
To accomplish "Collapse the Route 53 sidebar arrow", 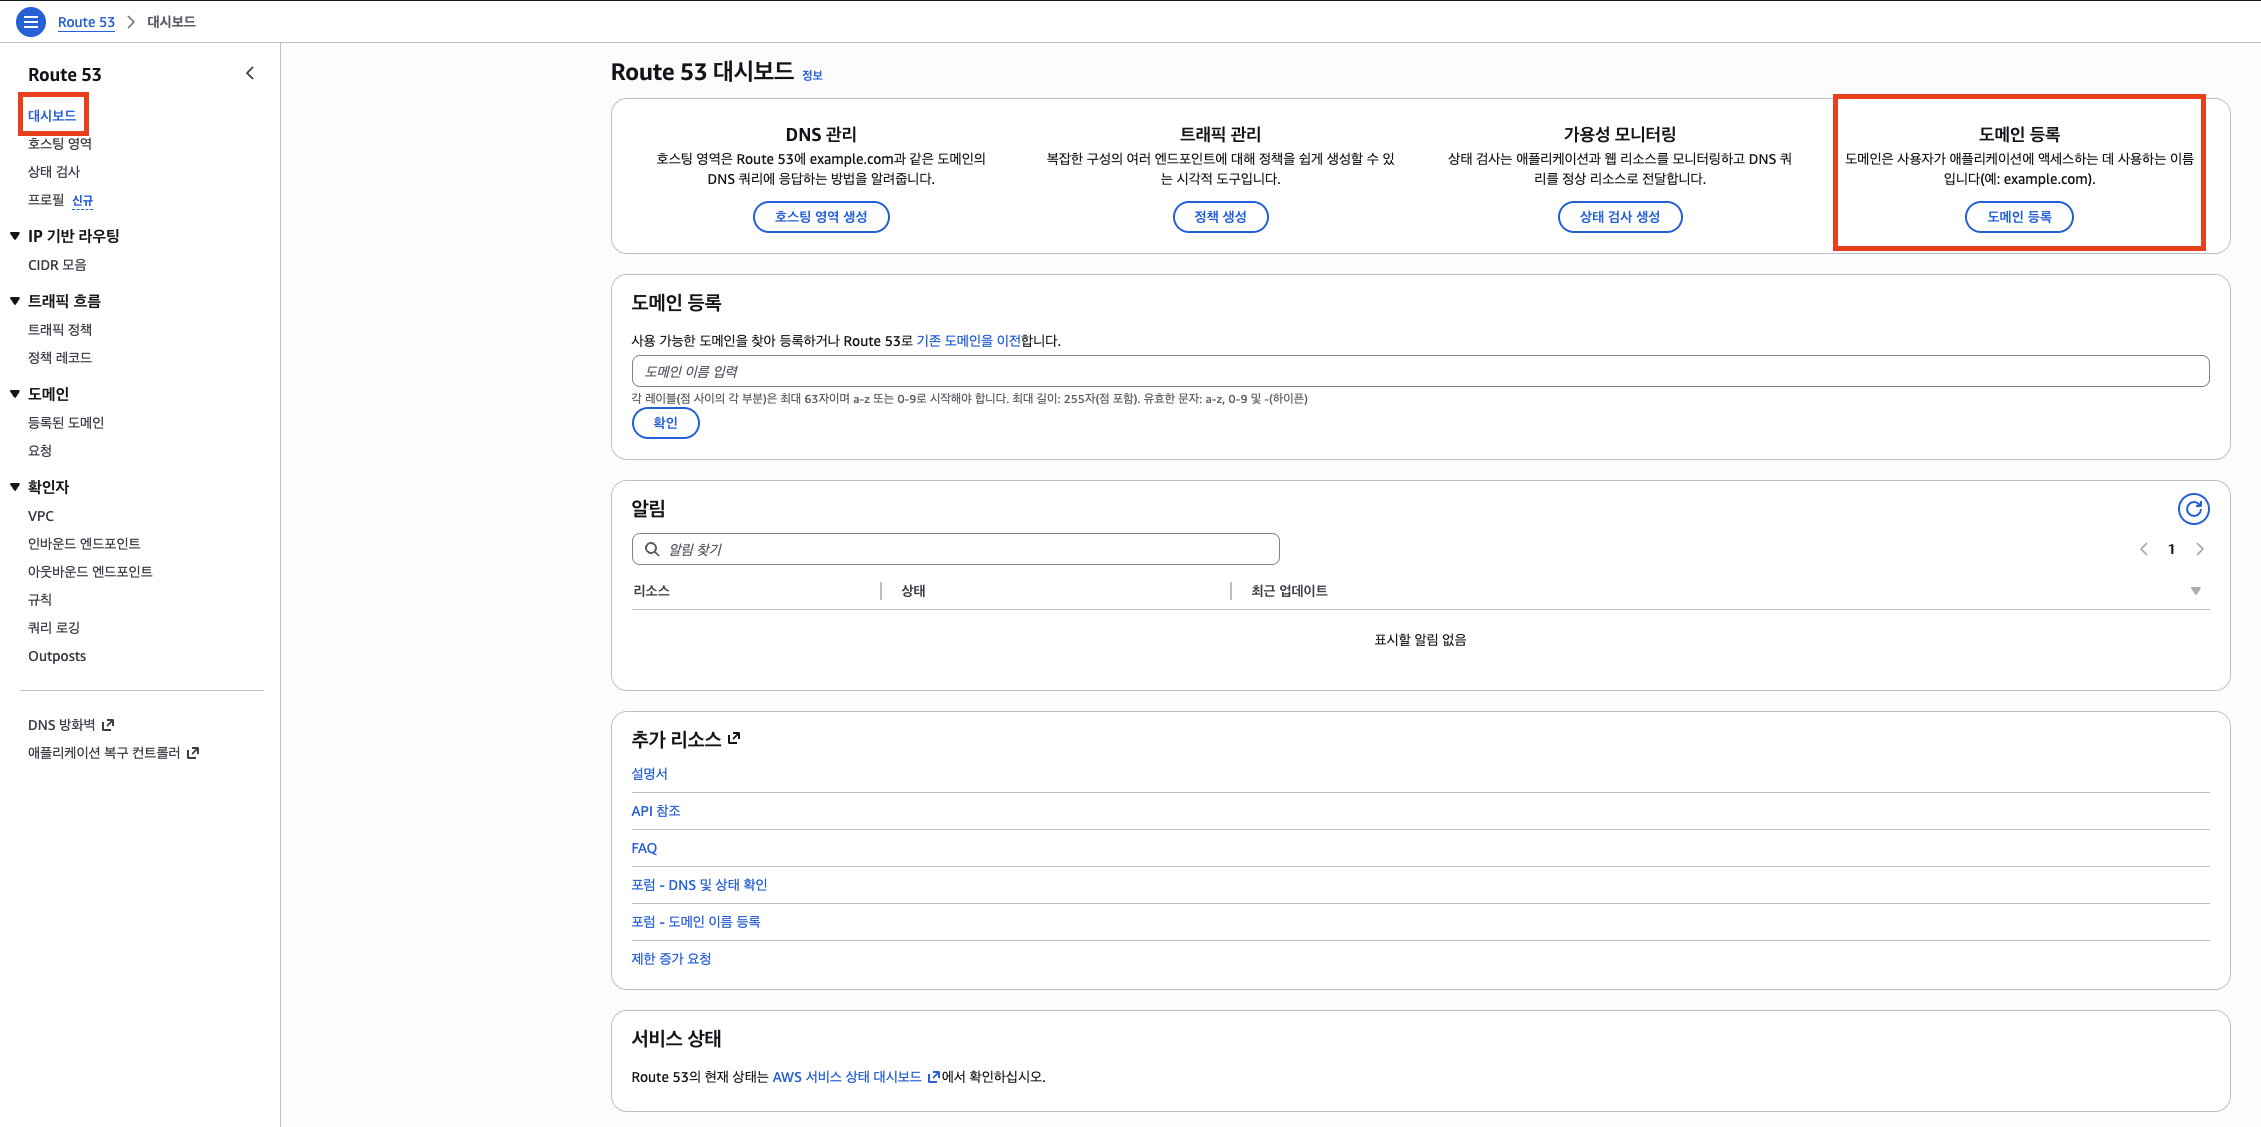I will tap(250, 73).
